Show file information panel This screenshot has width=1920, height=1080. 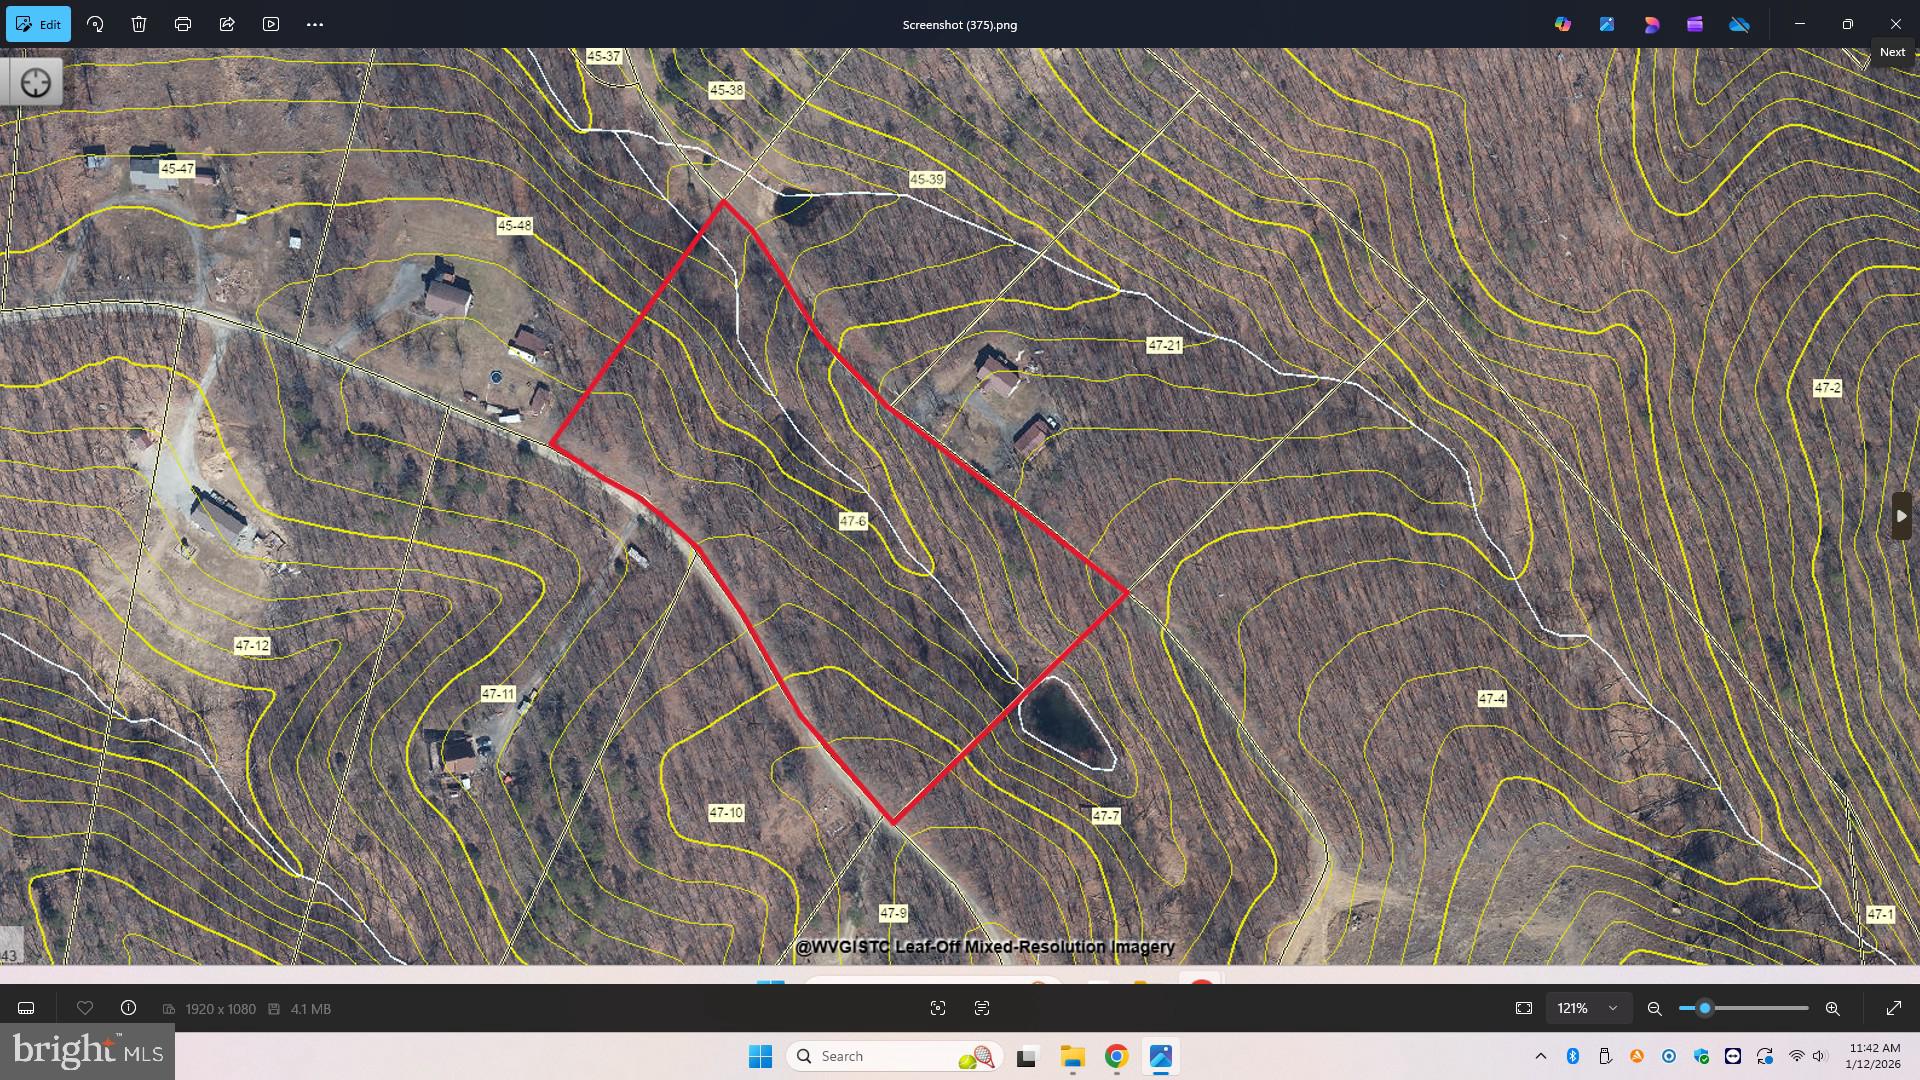point(129,1008)
